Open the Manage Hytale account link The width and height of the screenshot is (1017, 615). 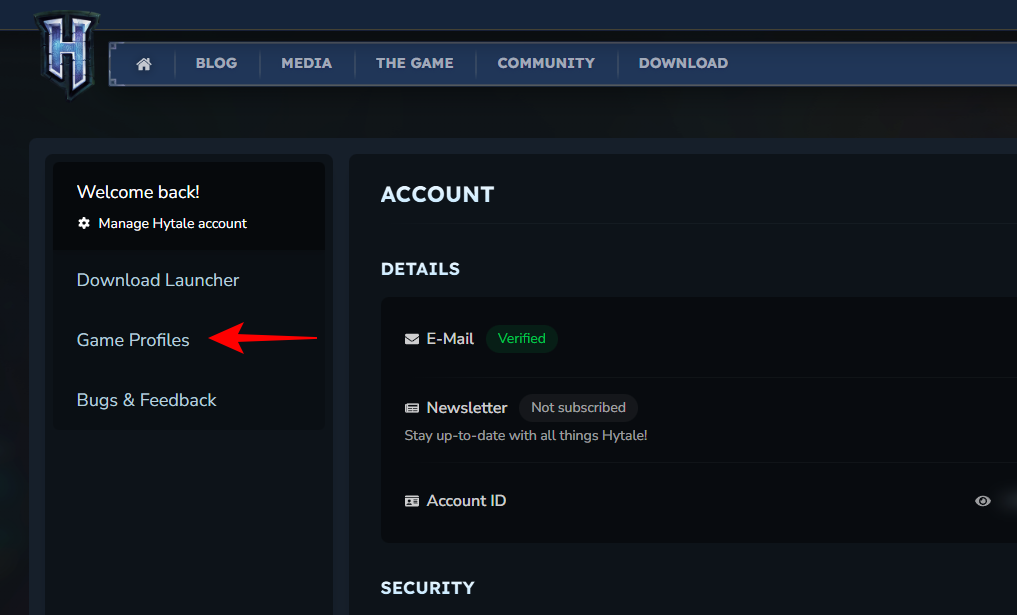tap(172, 223)
